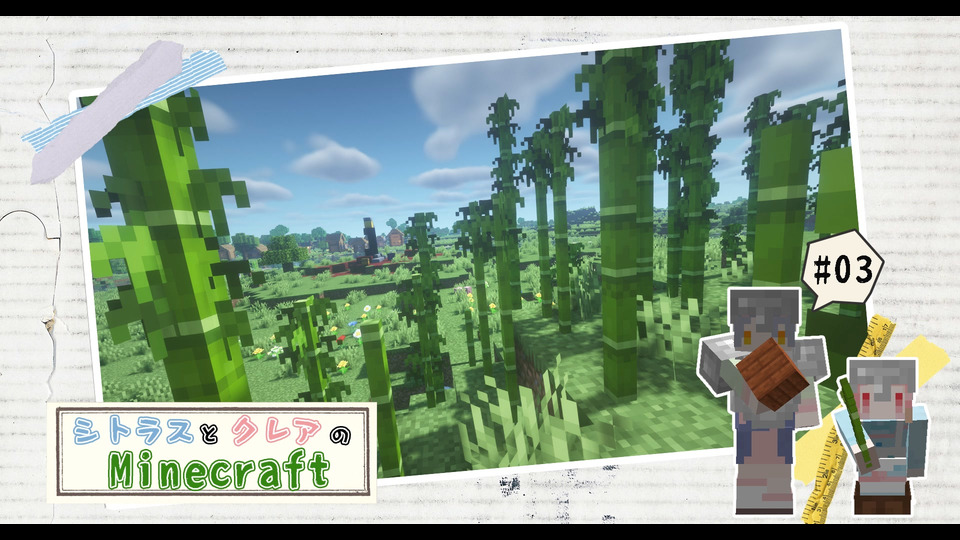Screen dimensions: 960x540
Task: Click the pink クレア text
Action: pyautogui.click(x=277, y=431)
